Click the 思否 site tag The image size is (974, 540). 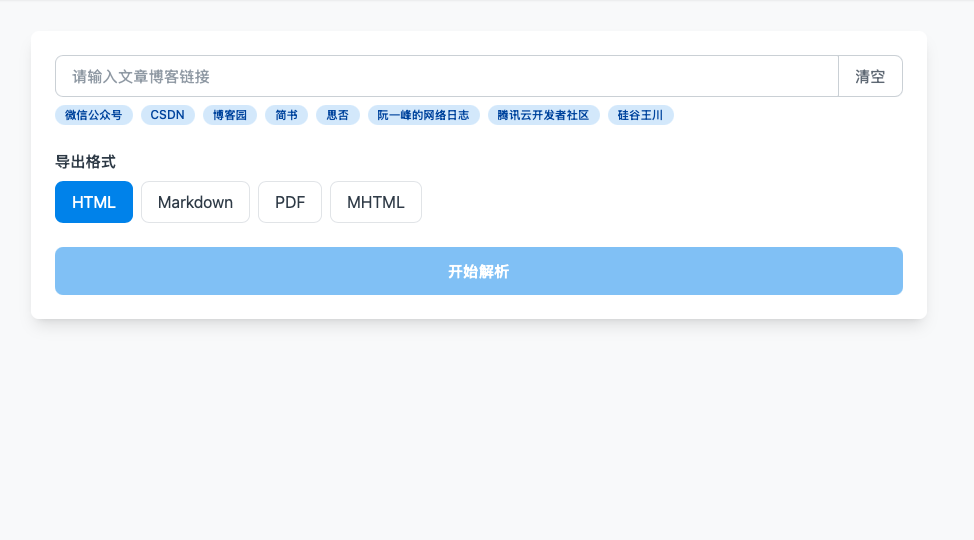[337, 115]
